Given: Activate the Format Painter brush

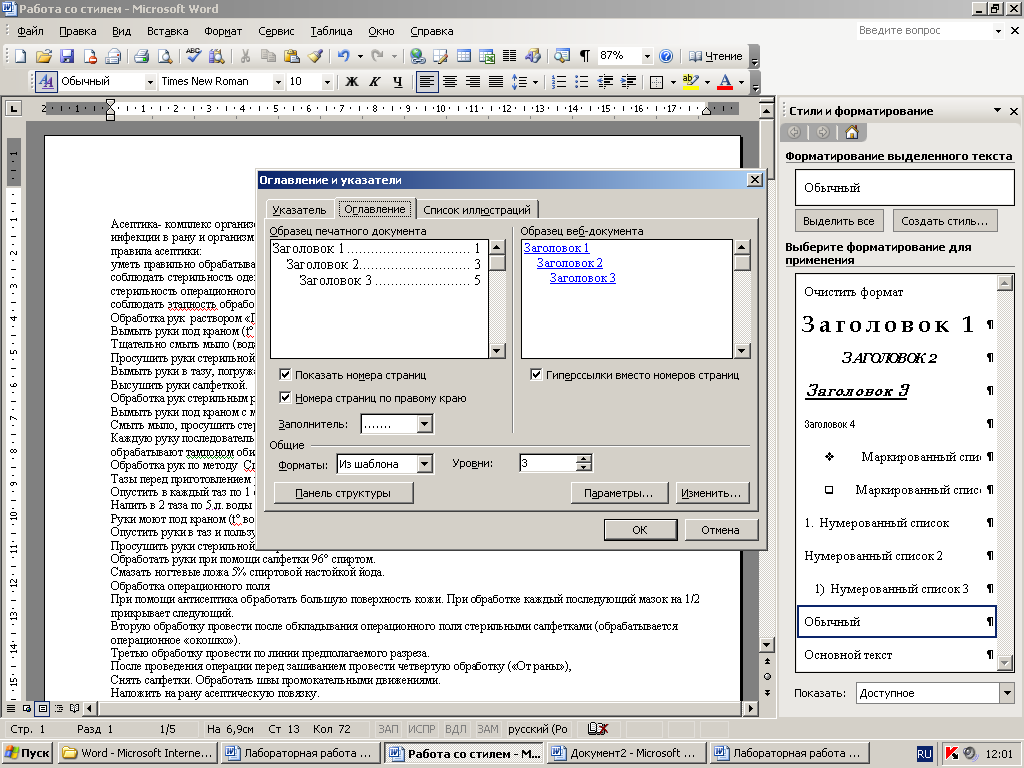Looking at the screenshot, I should (315, 56).
